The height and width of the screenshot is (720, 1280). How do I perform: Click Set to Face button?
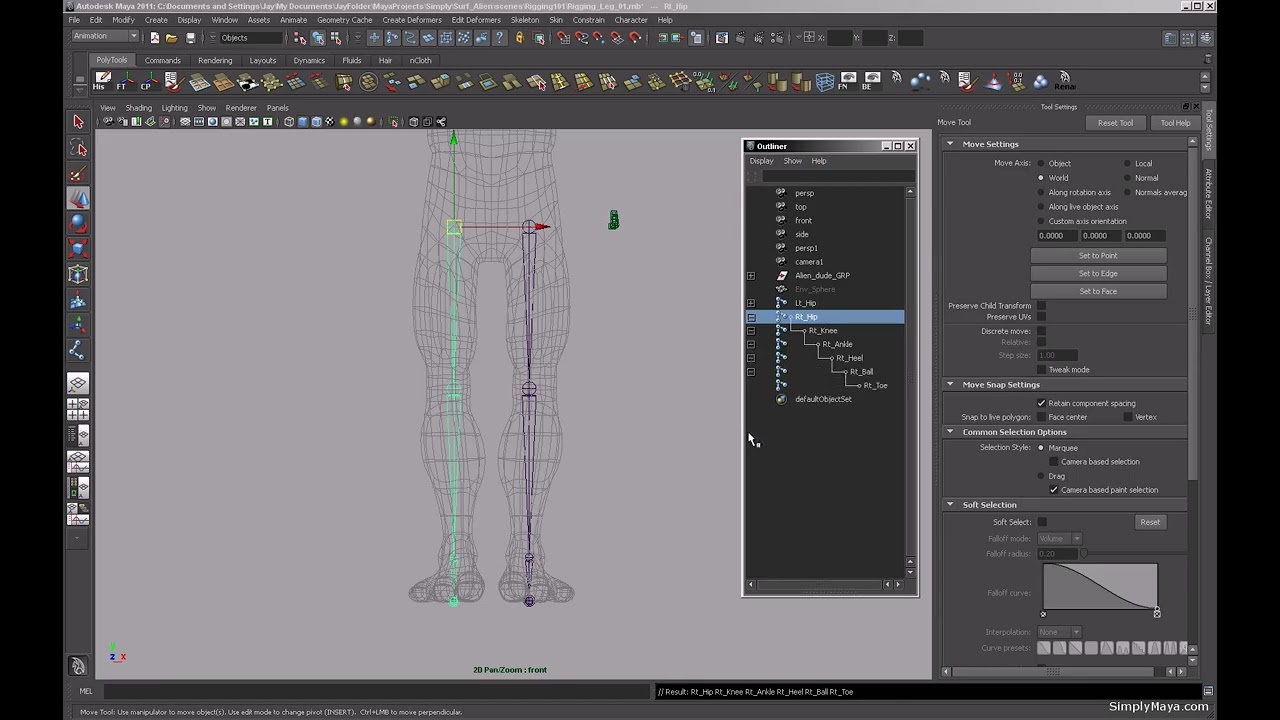(x=1098, y=291)
